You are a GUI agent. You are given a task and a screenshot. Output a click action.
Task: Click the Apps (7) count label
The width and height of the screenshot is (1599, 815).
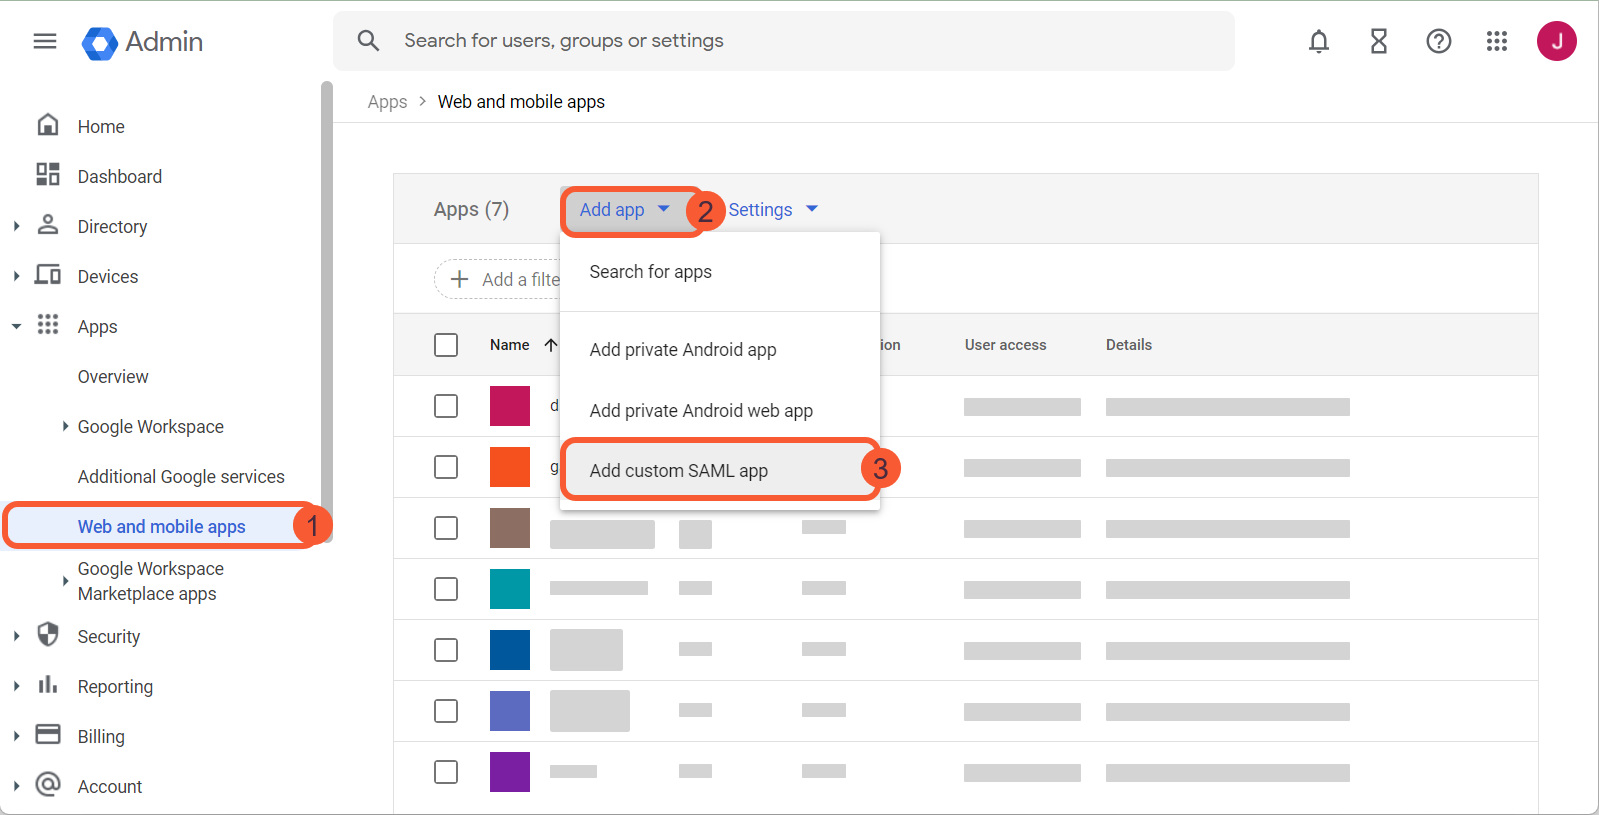[x=471, y=210]
